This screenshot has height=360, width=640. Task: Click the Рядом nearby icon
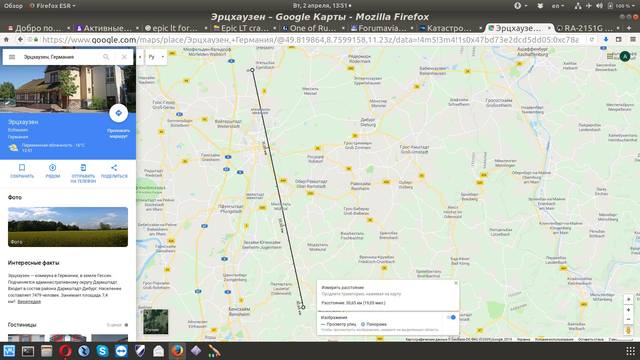[52, 167]
